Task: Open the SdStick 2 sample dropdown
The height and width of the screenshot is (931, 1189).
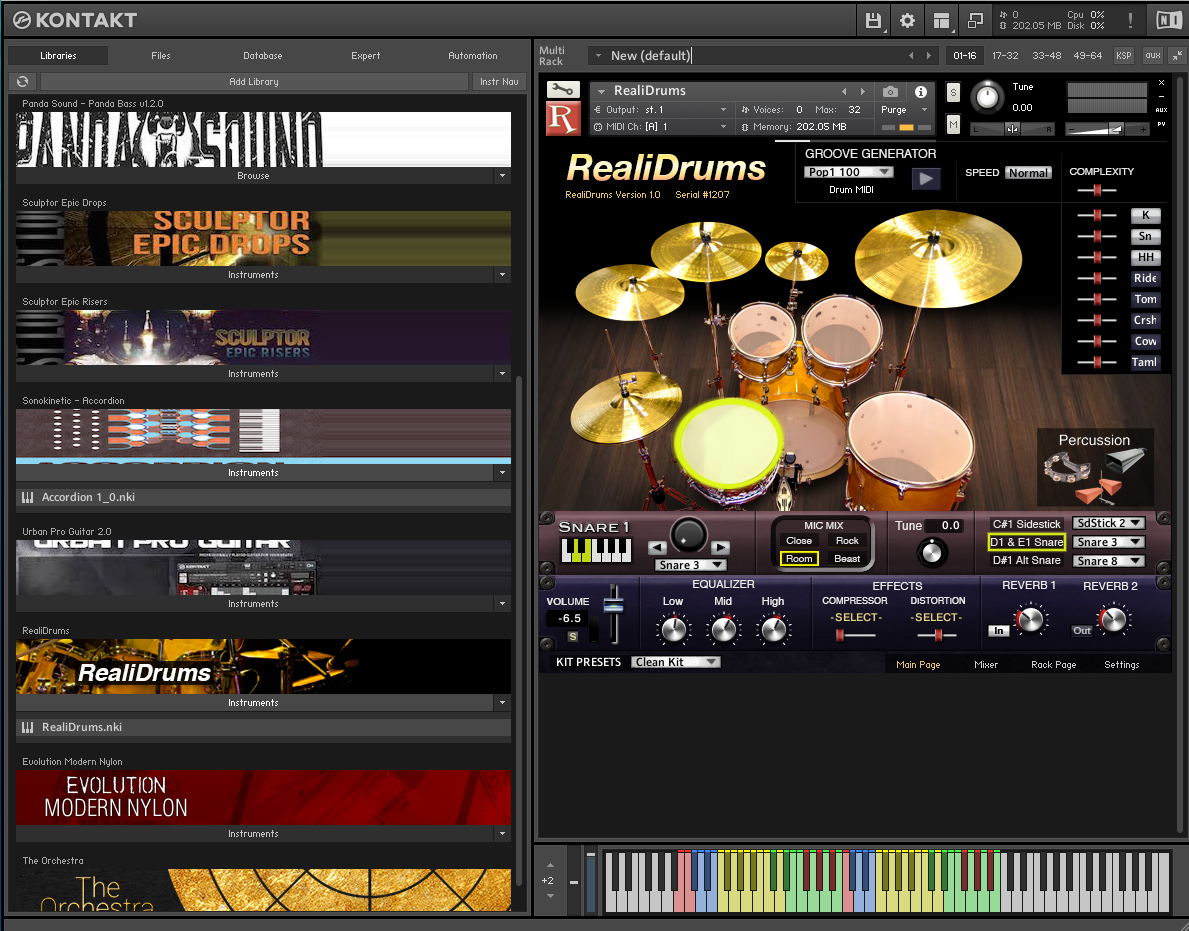Action: point(1109,523)
